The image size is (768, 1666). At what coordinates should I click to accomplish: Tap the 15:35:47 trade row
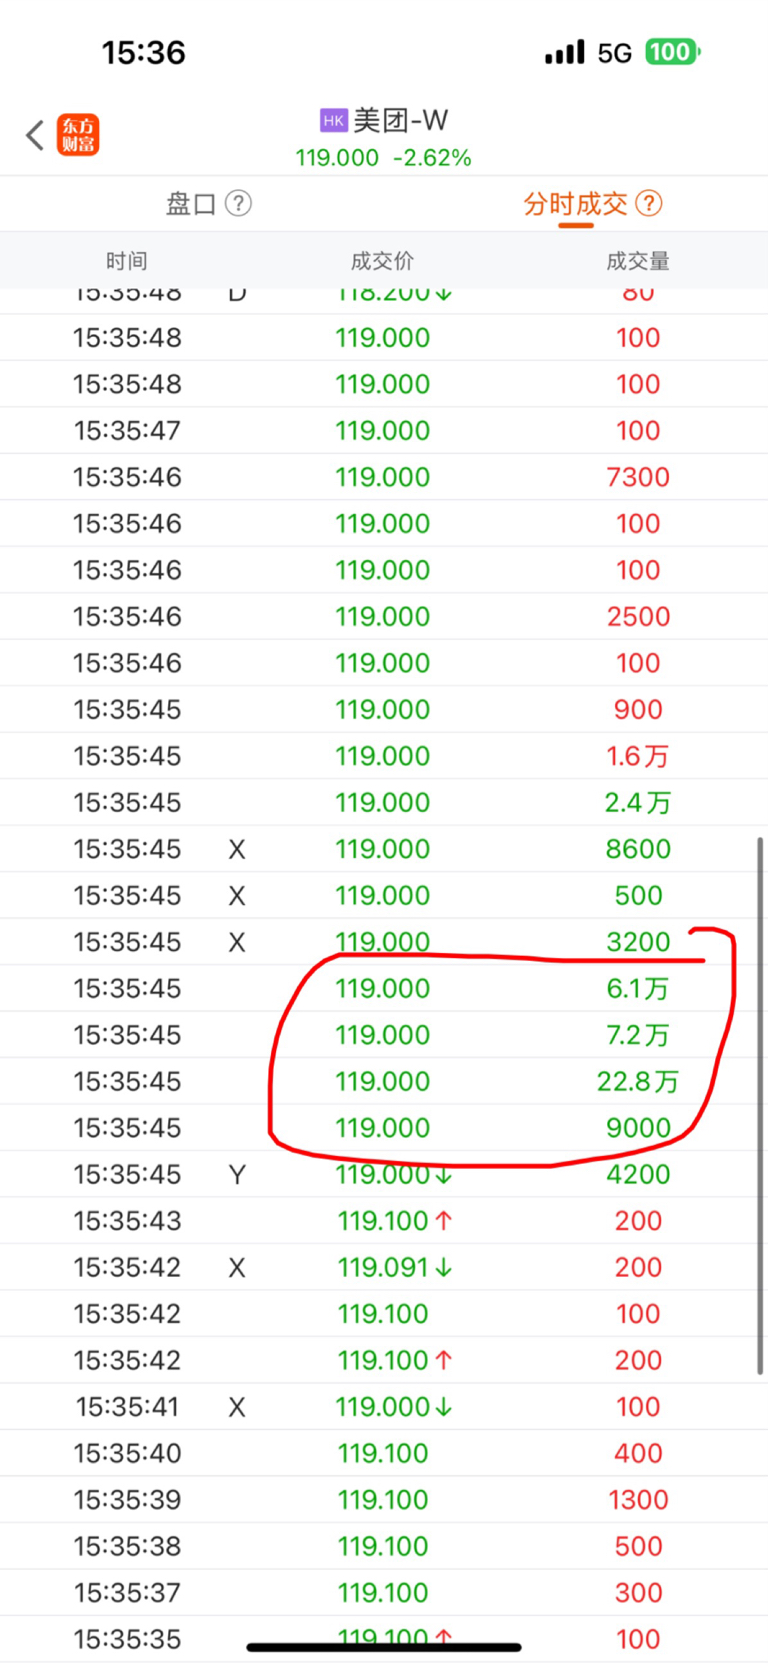click(x=384, y=430)
